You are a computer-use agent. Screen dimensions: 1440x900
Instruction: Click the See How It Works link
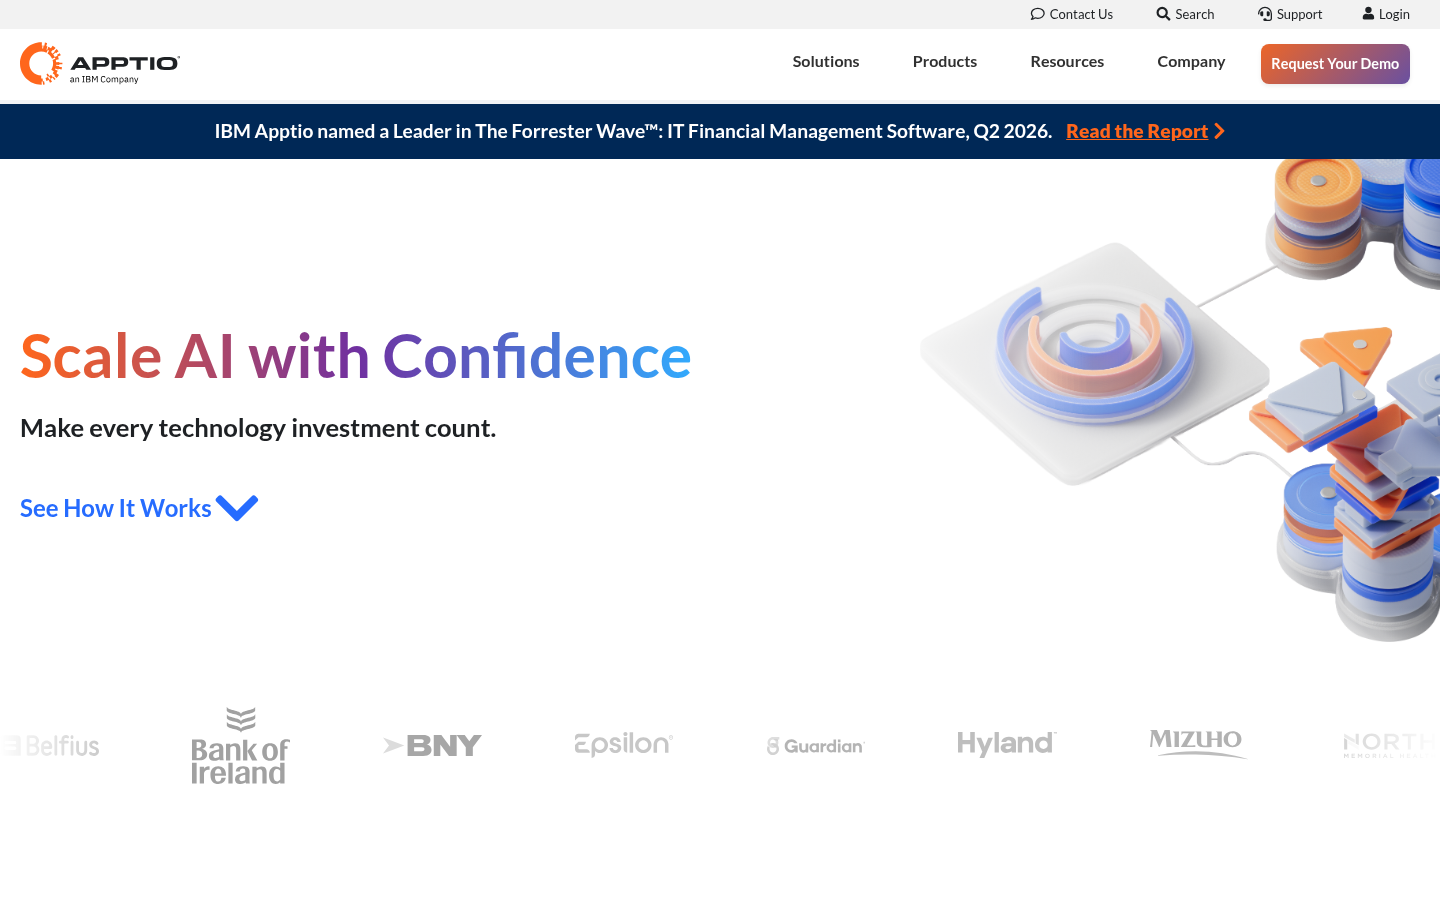click(116, 508)
